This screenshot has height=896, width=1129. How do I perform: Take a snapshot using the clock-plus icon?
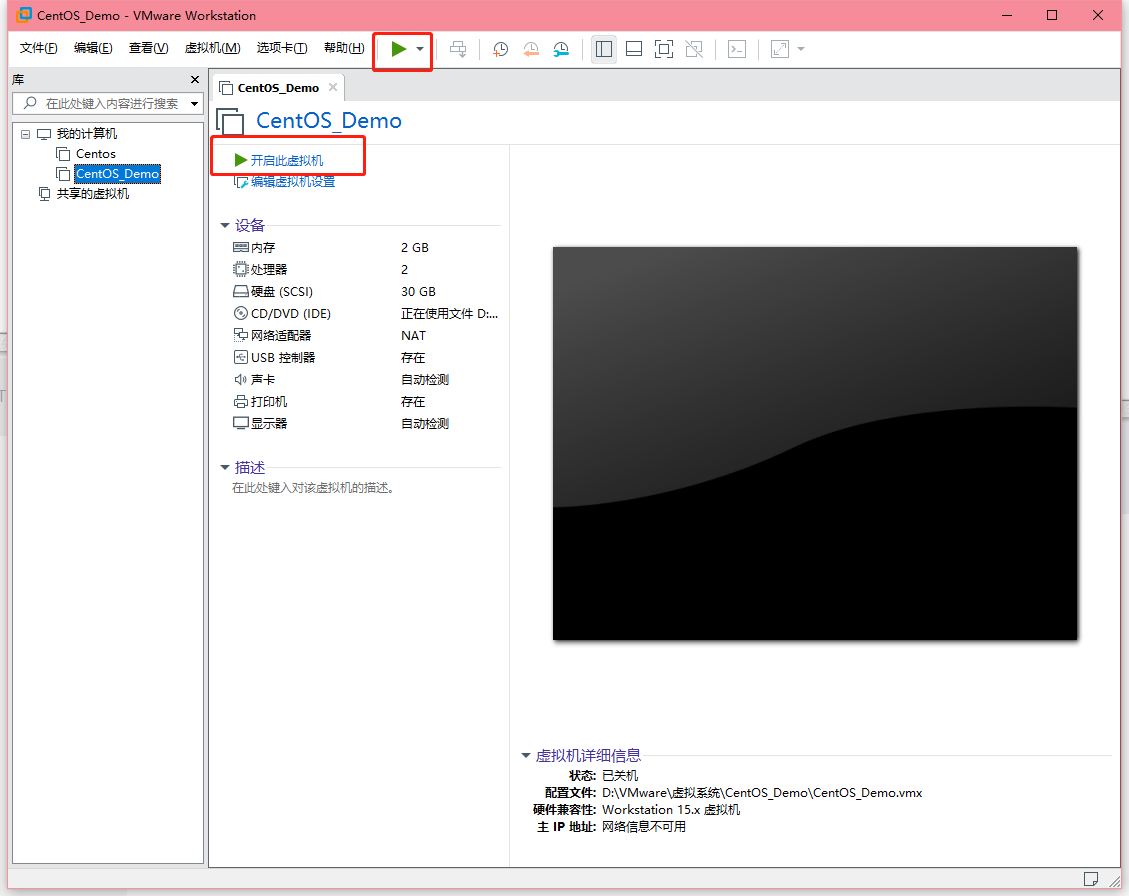[x=500, y=49]
